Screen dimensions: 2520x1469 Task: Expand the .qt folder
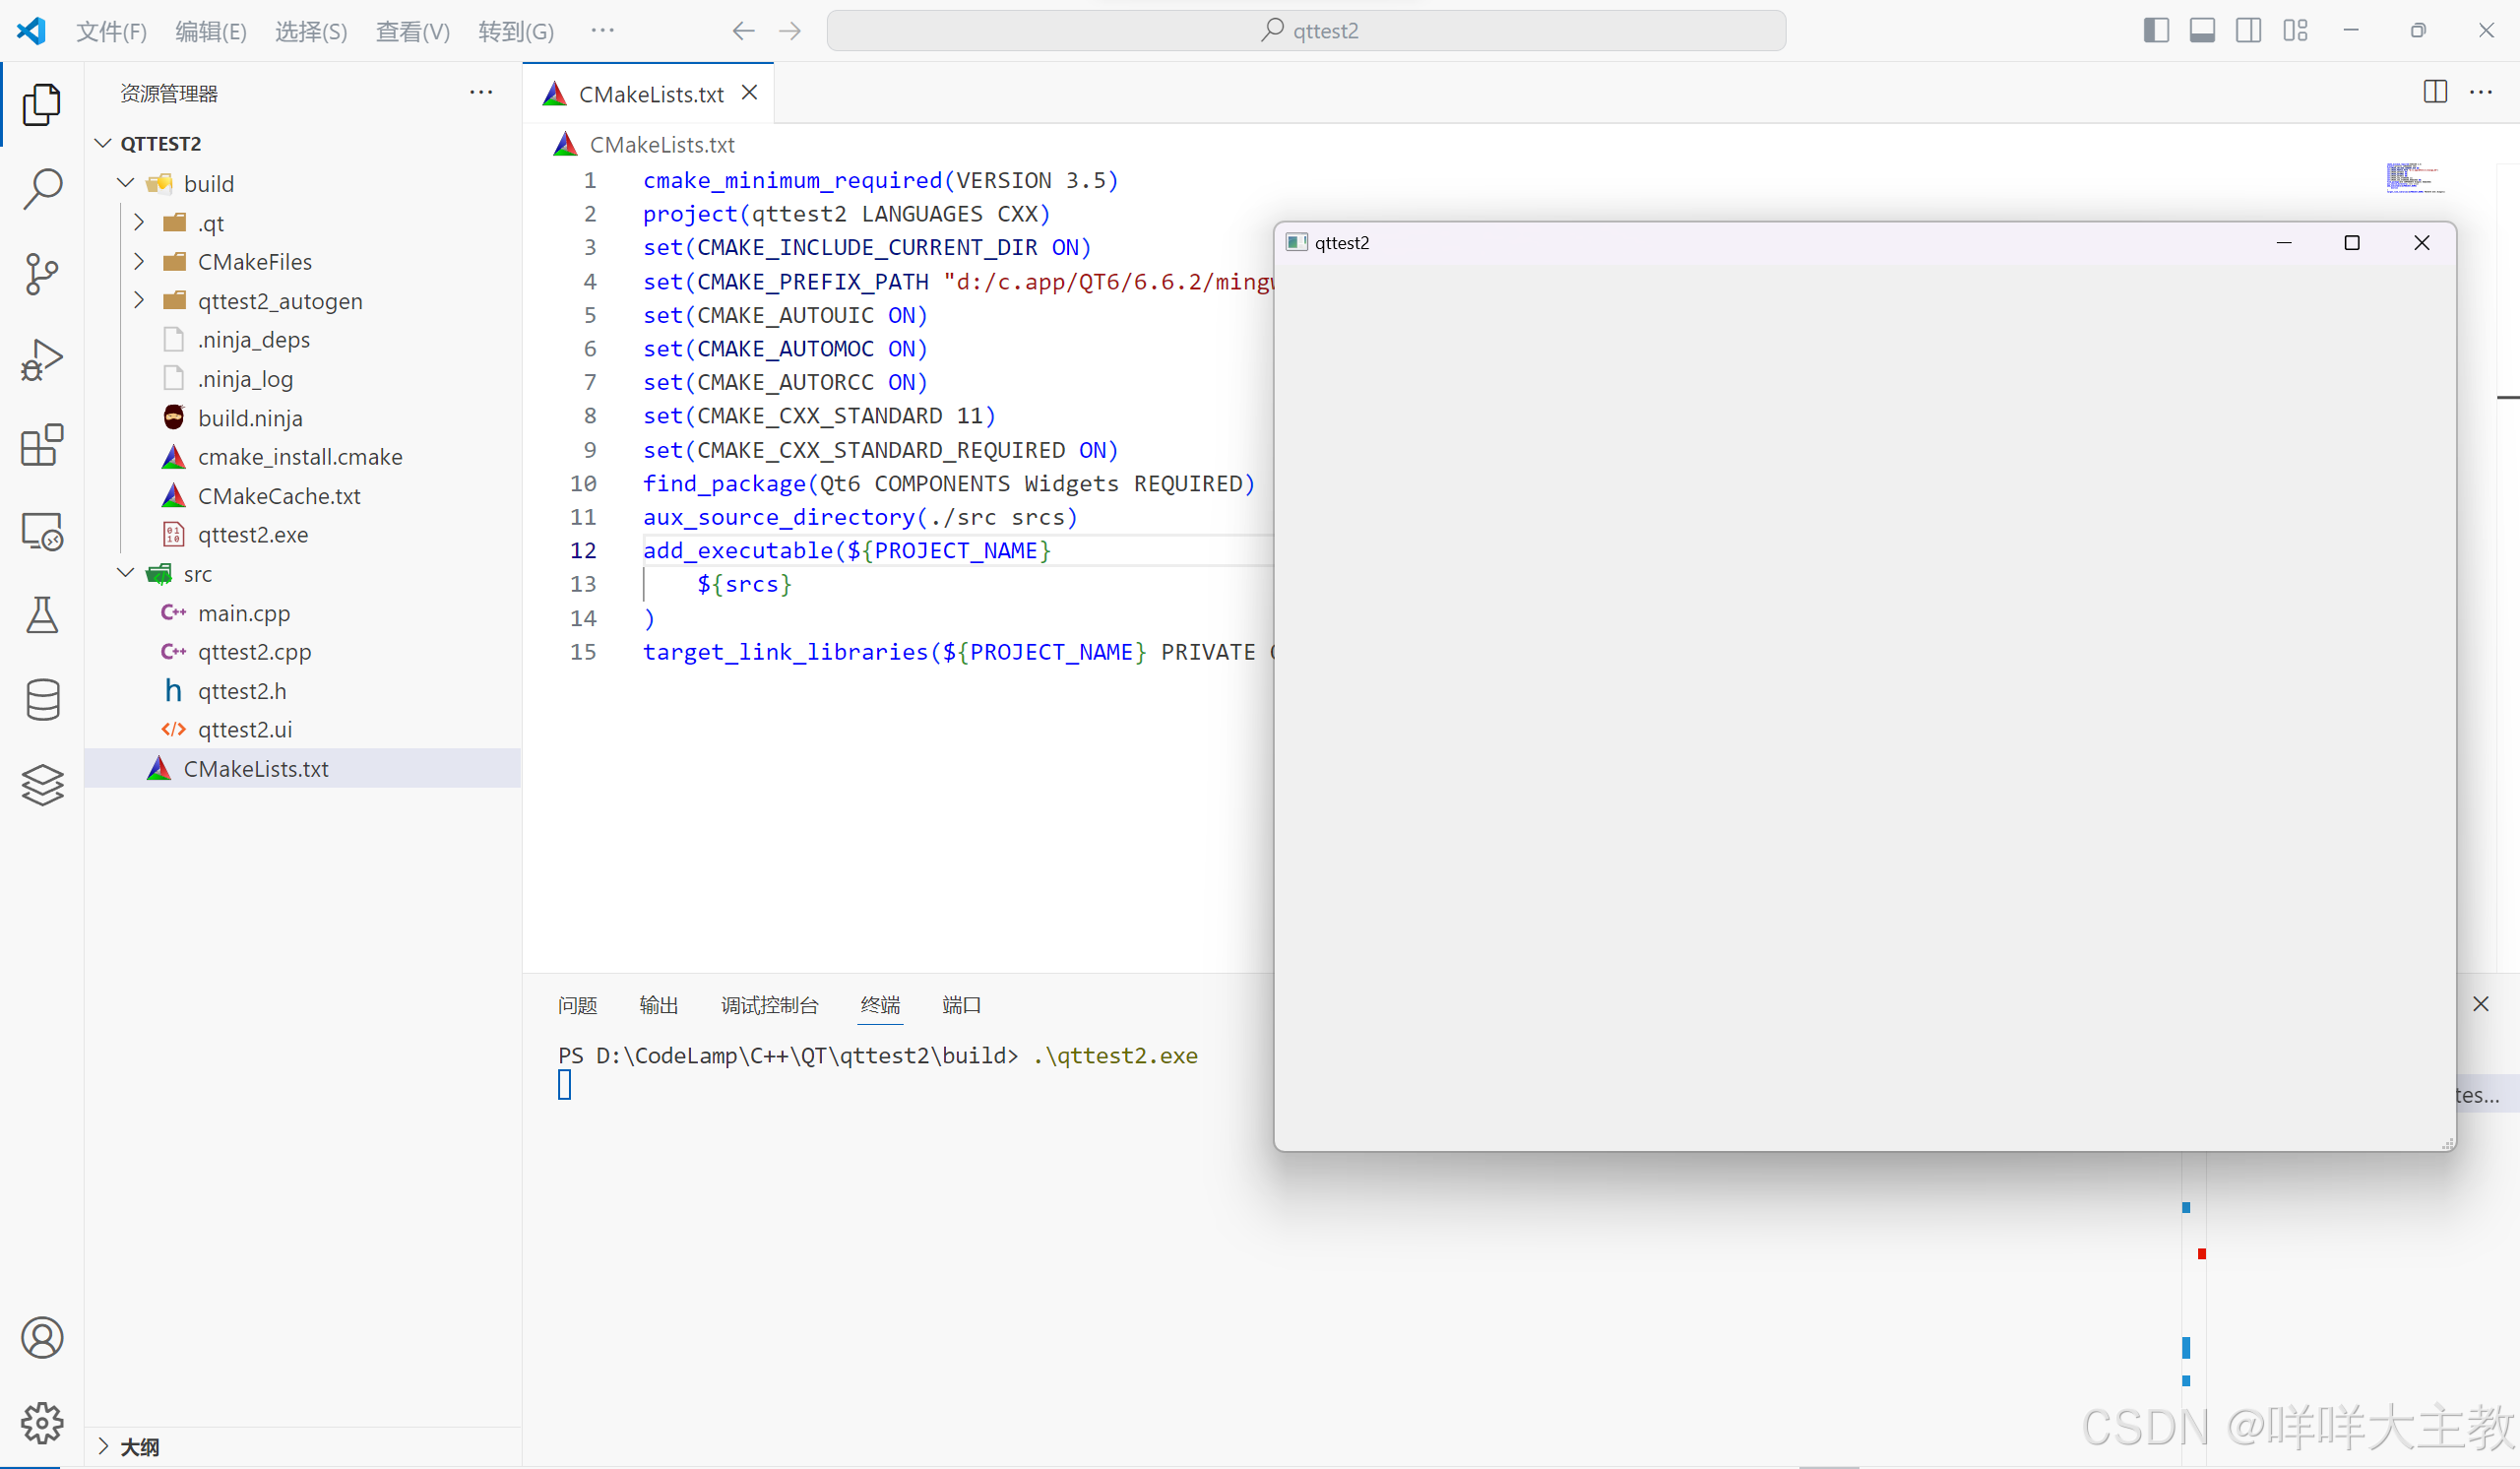139,222
